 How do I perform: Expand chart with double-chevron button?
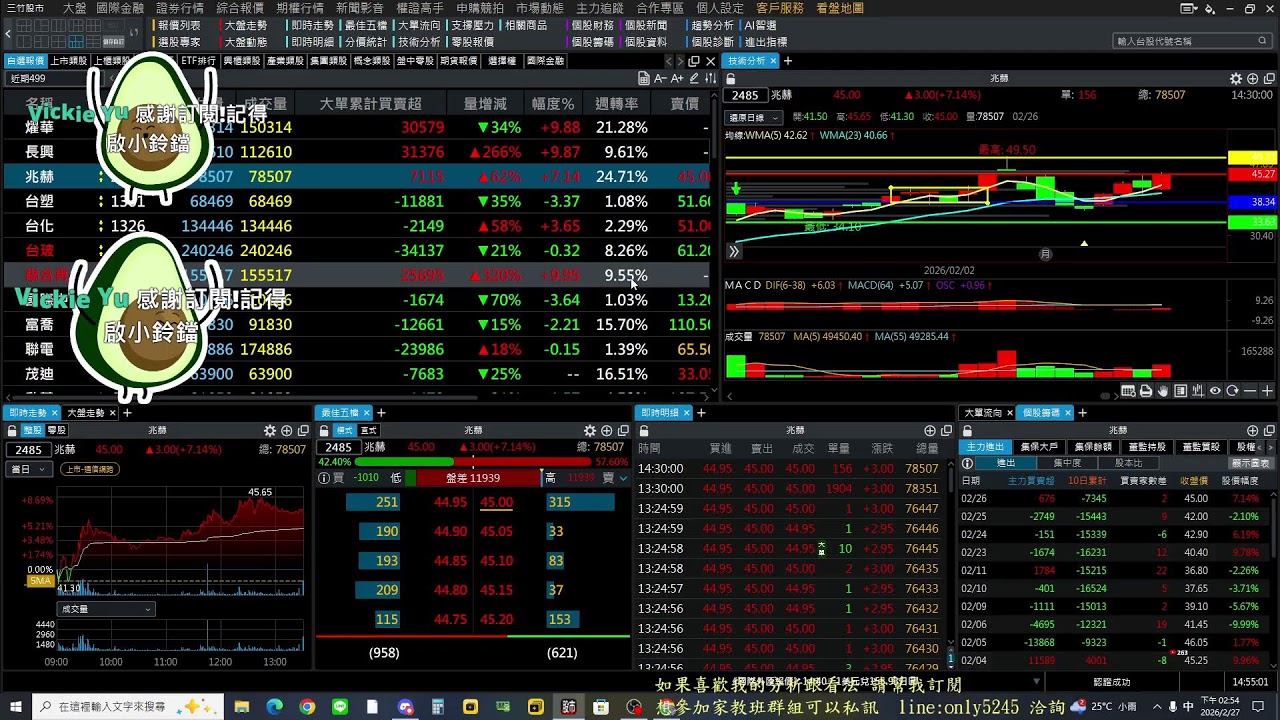pos(733,251)
